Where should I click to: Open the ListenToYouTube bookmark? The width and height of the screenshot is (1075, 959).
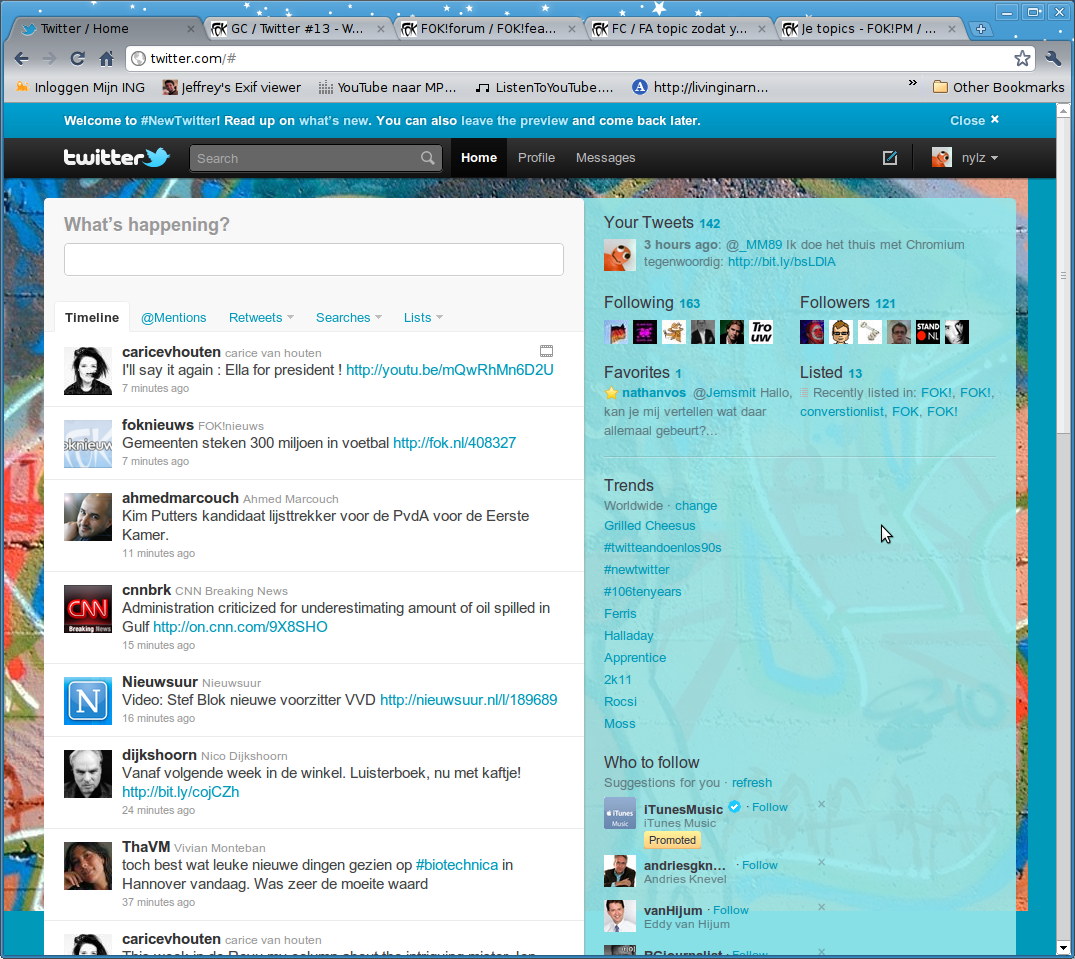tap(545, 87)
